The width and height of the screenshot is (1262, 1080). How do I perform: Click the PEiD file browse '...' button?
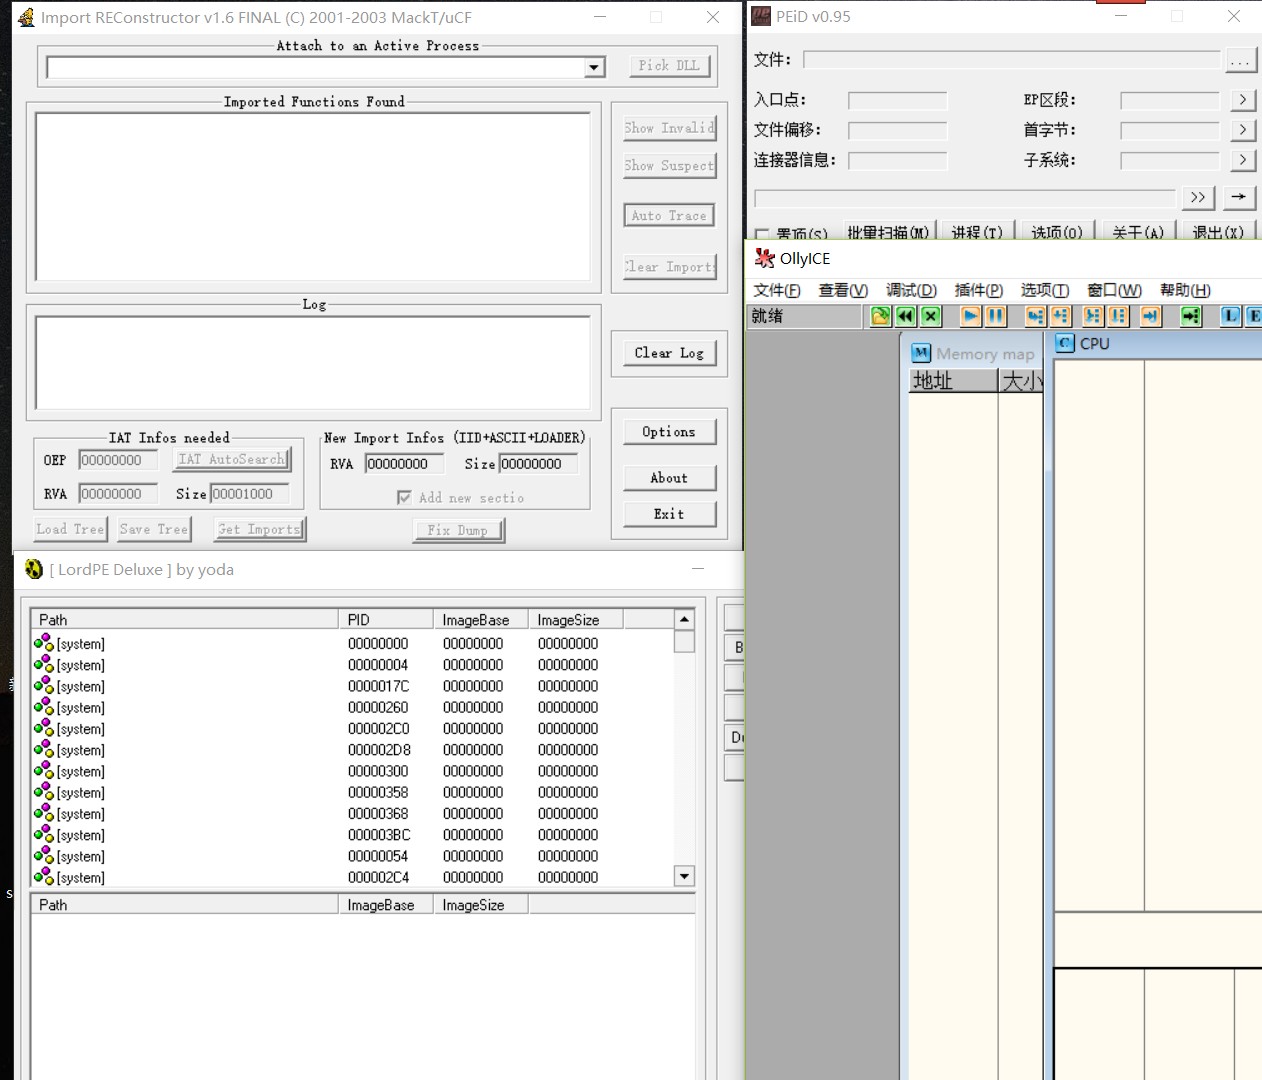tap(1239, 61)
